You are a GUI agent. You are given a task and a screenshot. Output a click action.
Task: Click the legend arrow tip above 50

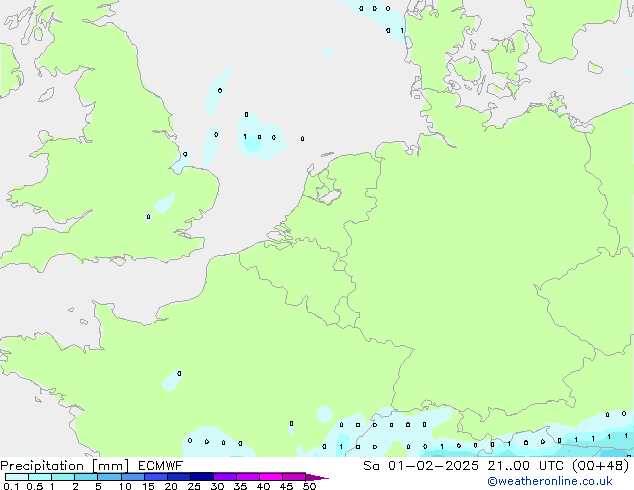pos(317,477)
